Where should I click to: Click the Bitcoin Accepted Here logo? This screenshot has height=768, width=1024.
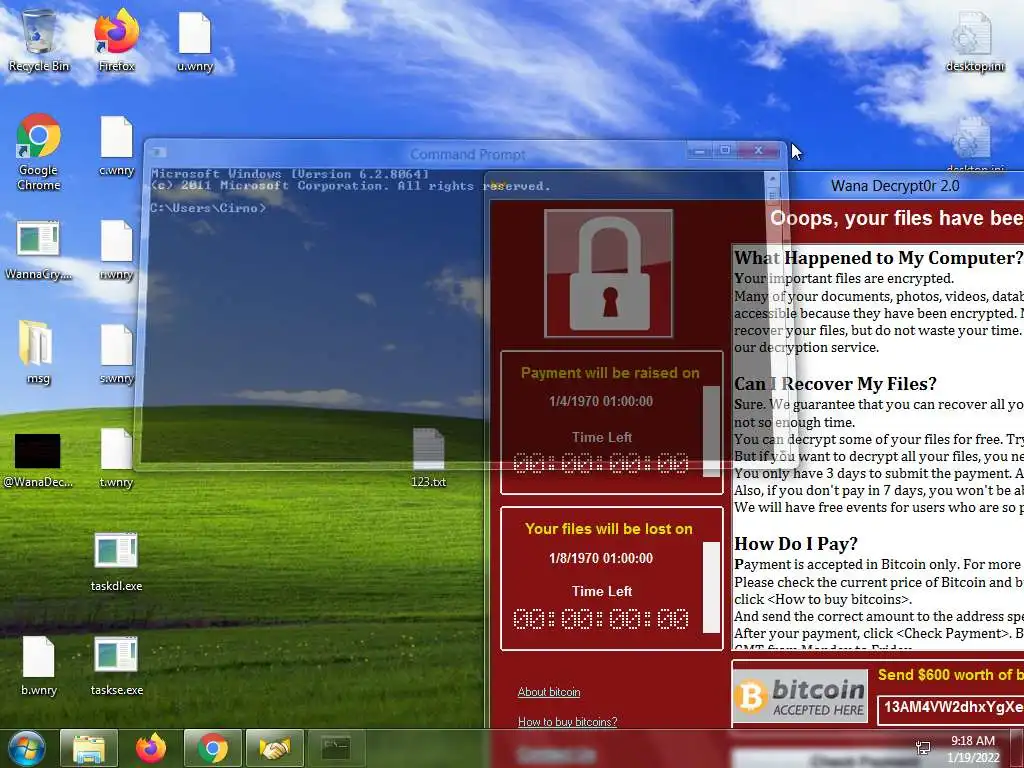coord(801,696)
